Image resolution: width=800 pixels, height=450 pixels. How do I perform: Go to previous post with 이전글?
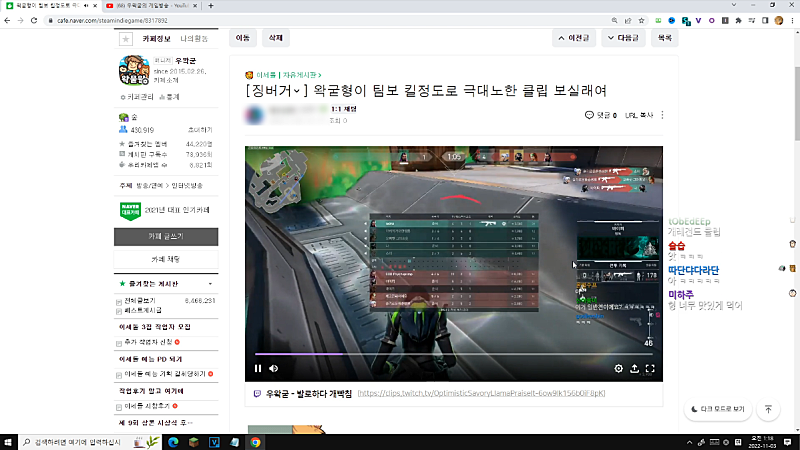point(574,38)
